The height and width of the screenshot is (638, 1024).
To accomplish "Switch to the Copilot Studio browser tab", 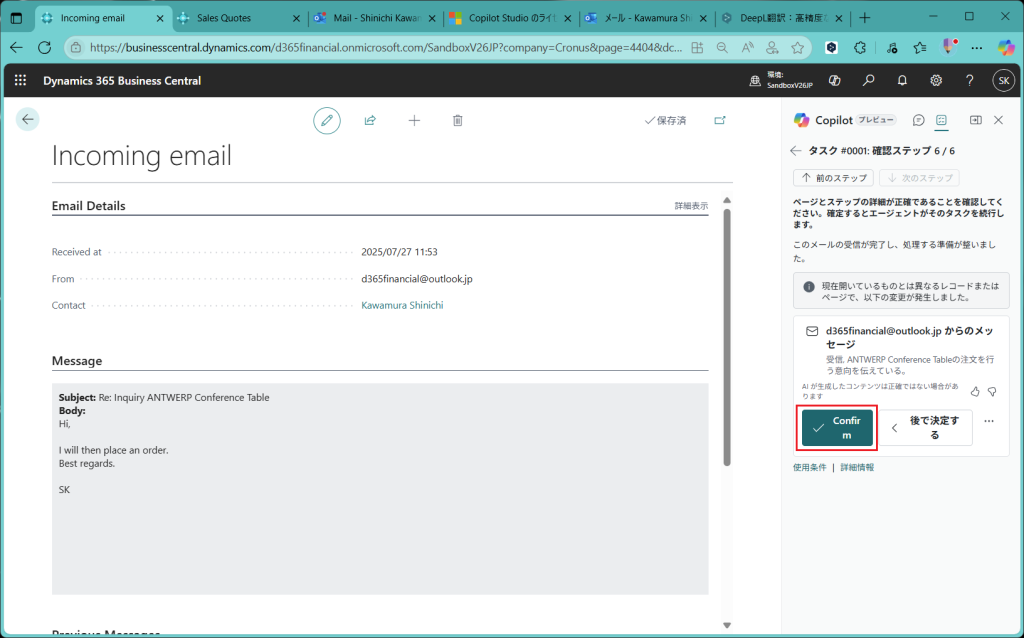I will [x=511, y=18].
